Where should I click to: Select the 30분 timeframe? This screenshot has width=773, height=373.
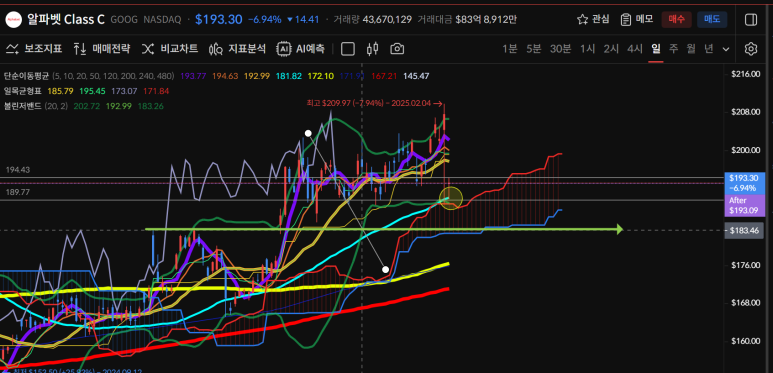pyautogui.click(x=561, y=49)
